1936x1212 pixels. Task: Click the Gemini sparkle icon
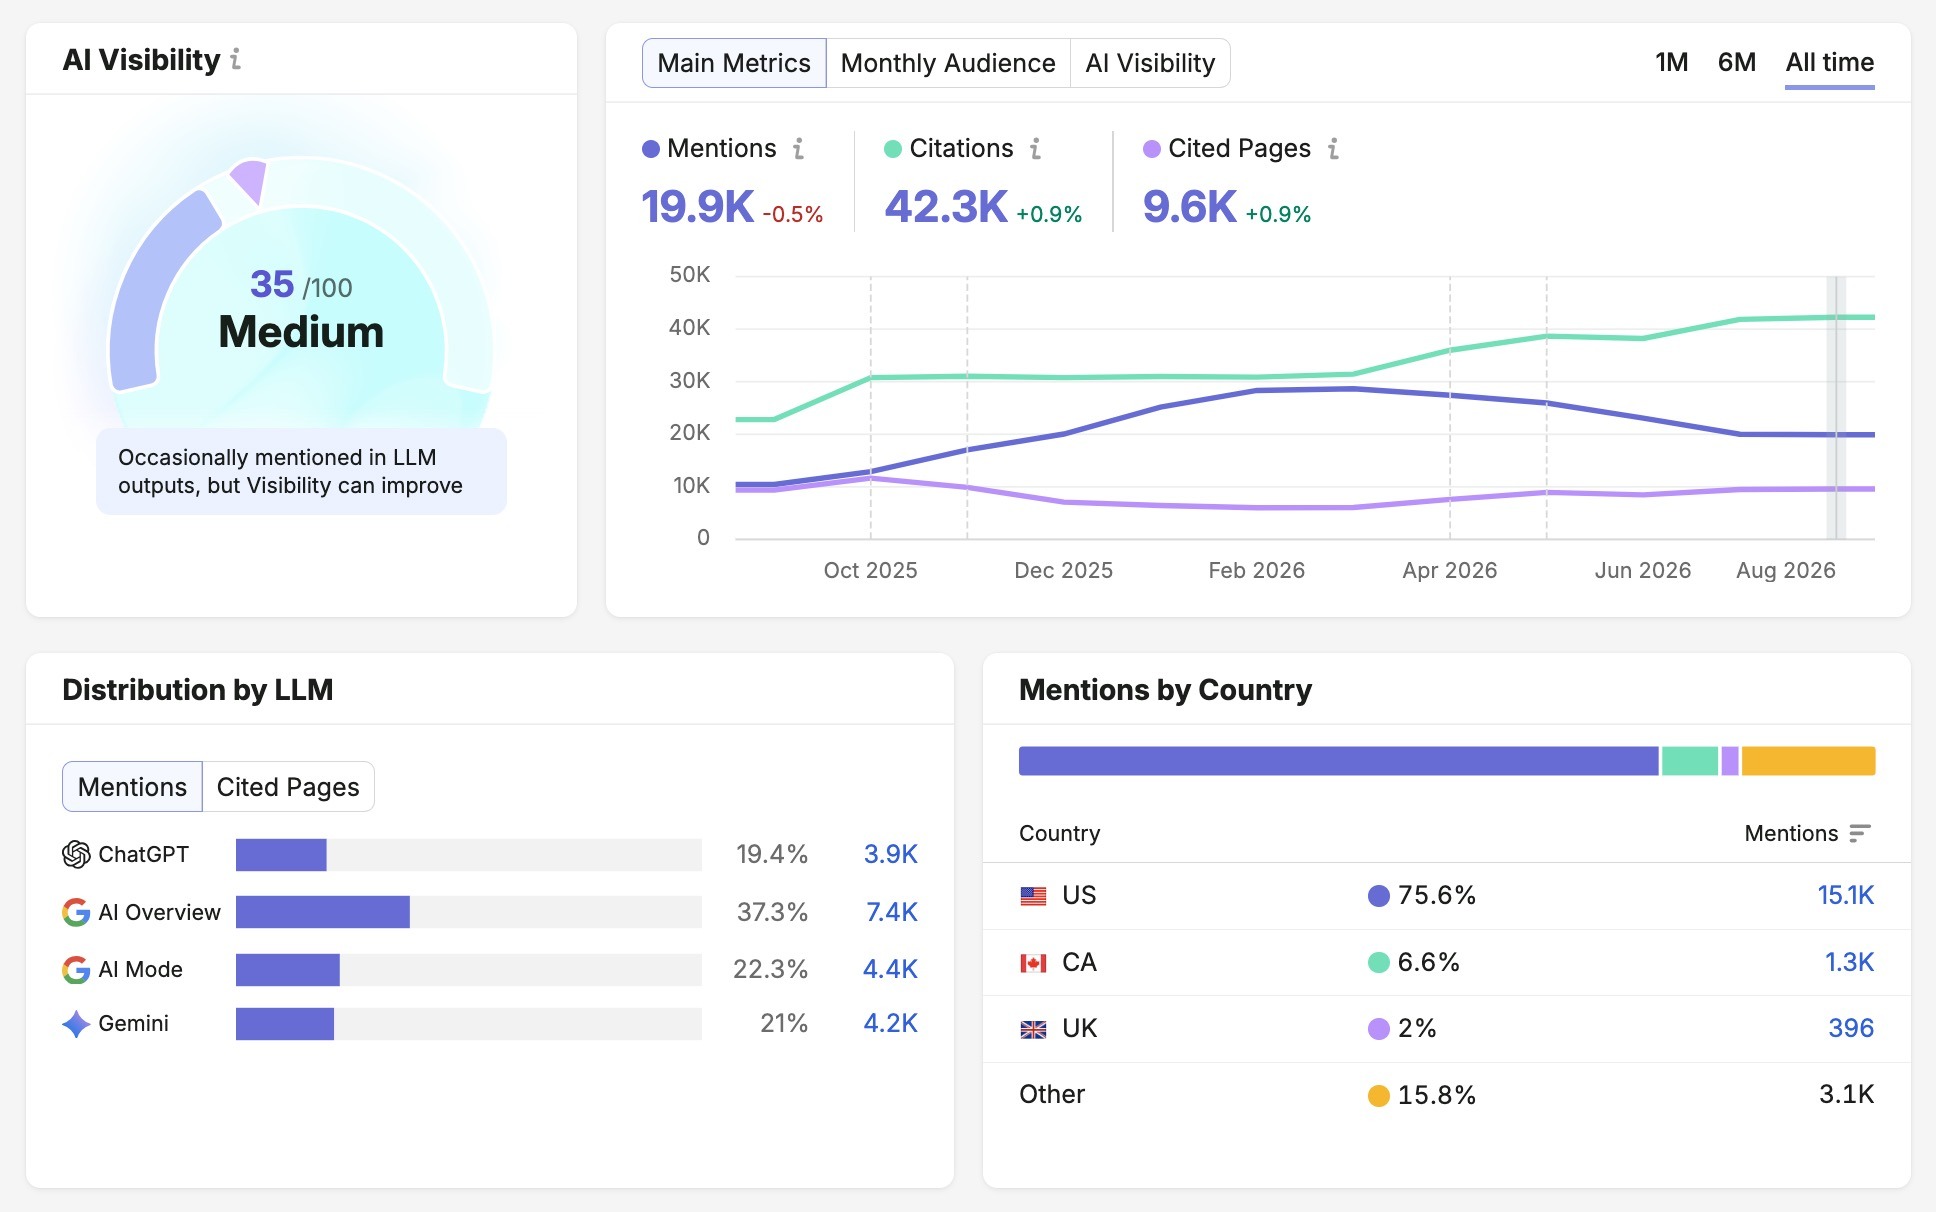(x=76, y=1024)
